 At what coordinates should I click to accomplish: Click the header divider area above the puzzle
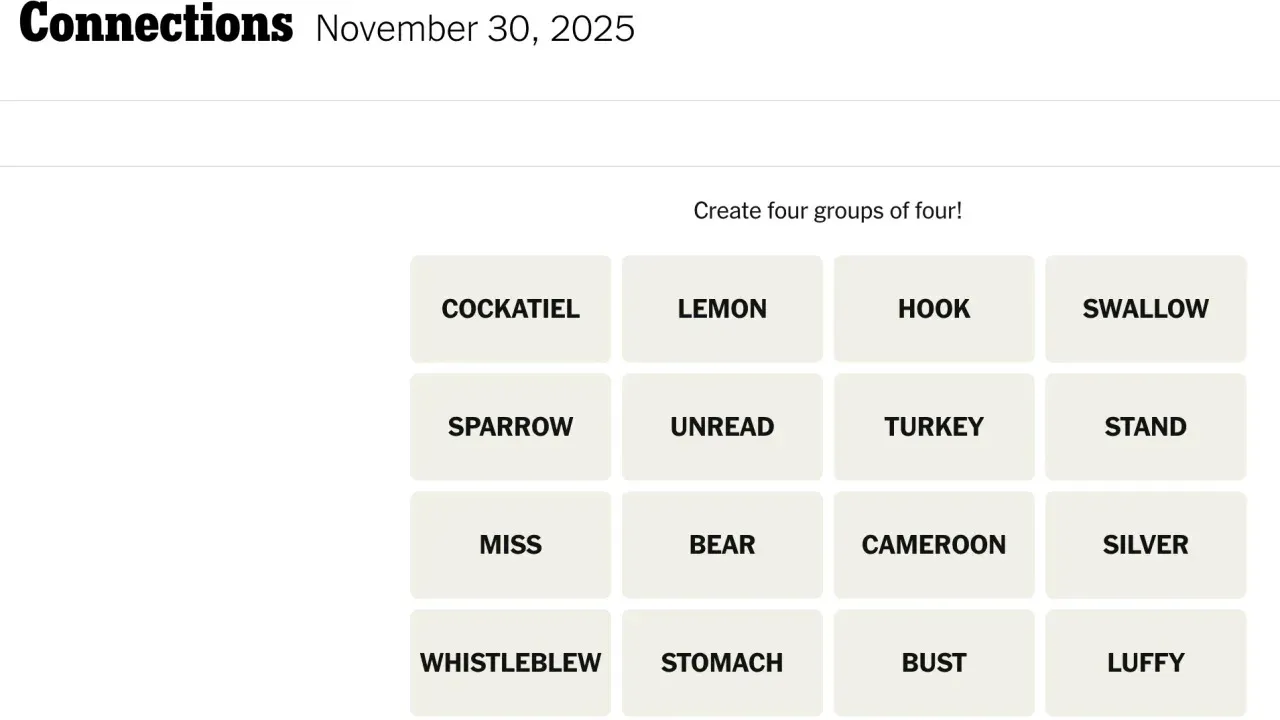pos(640,133)
